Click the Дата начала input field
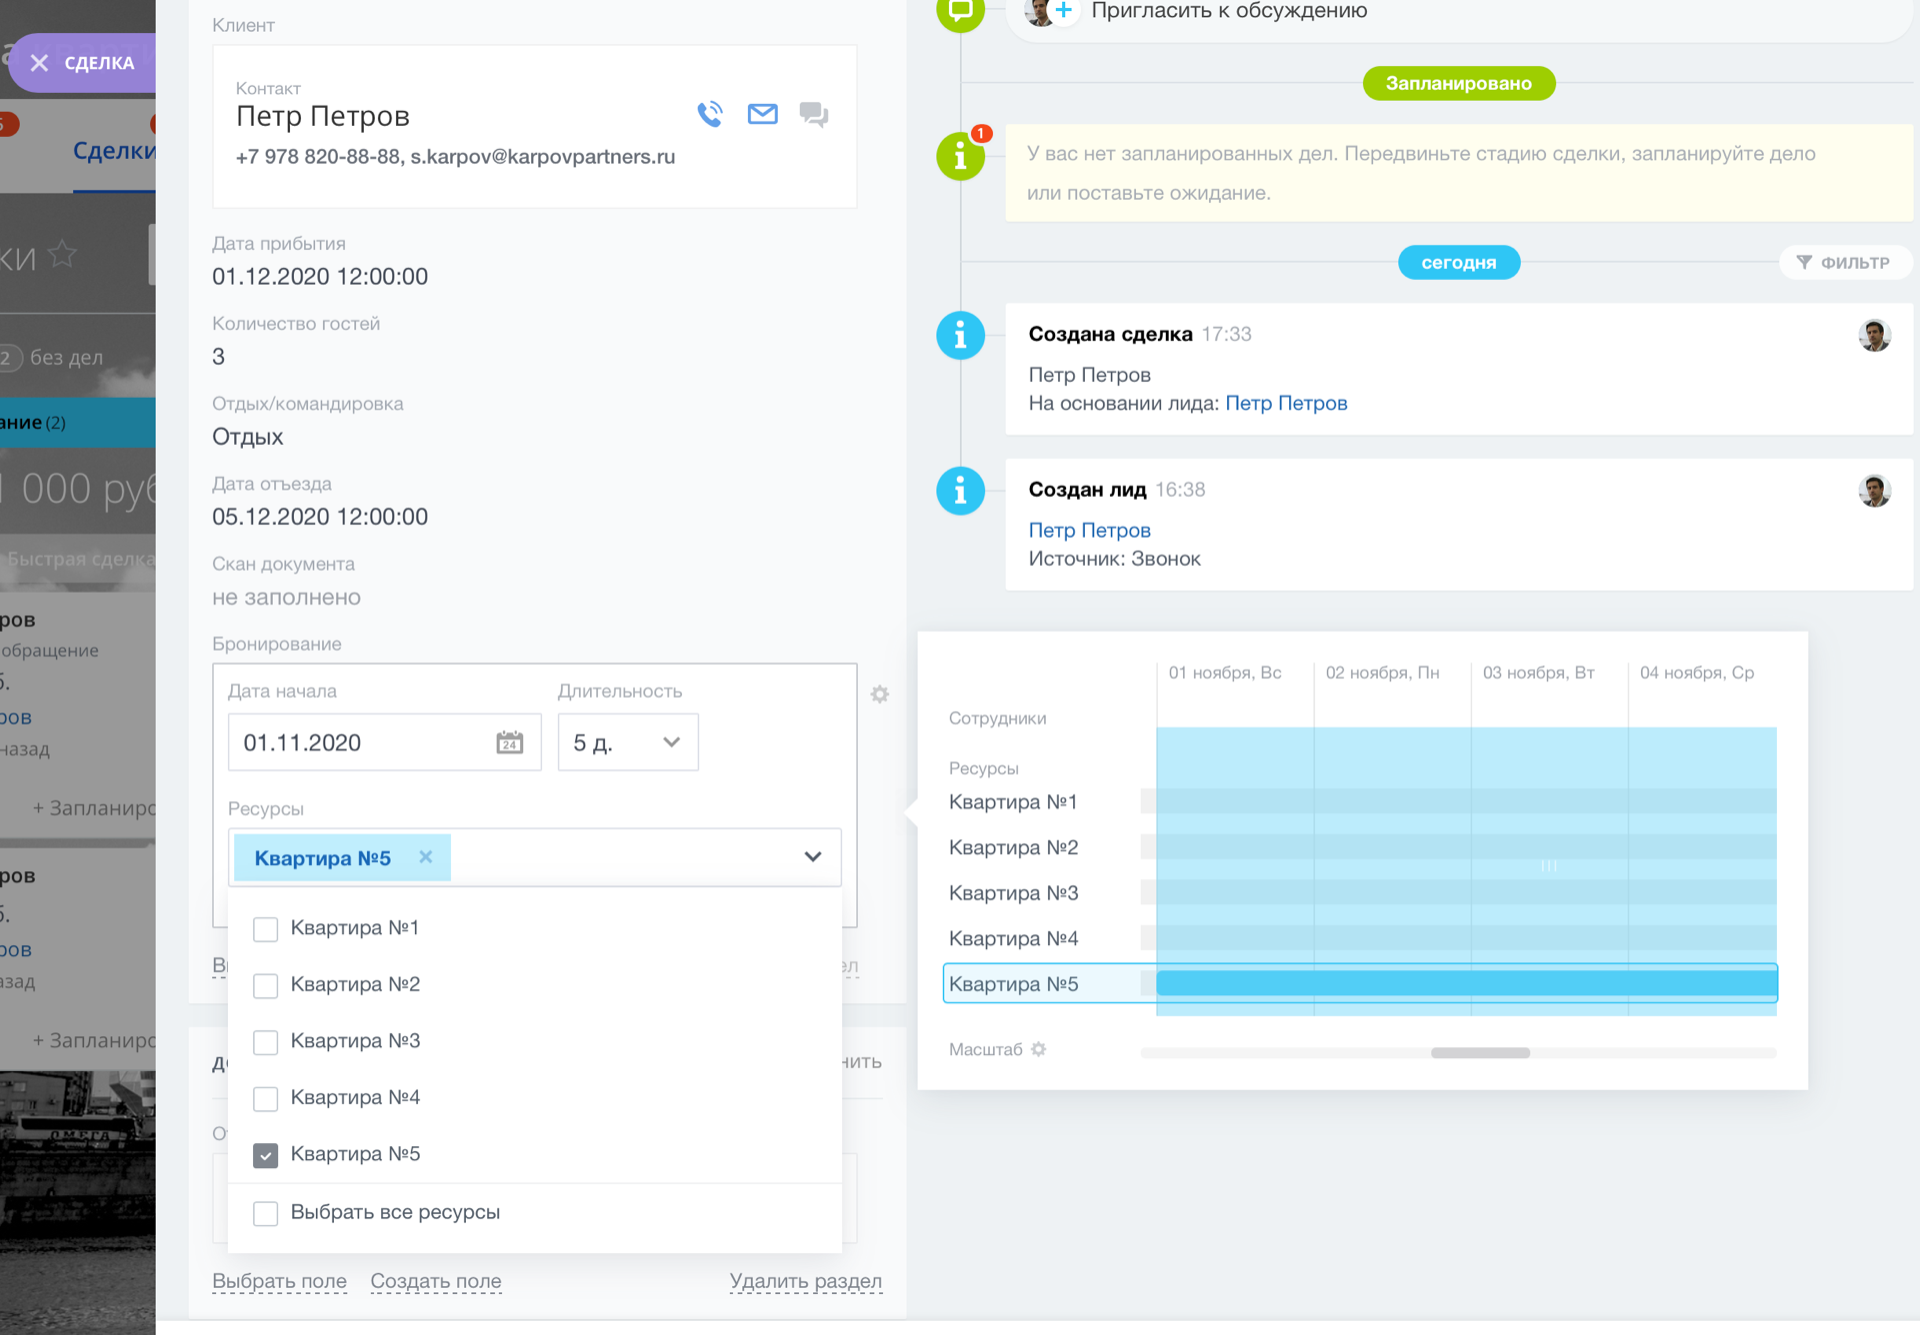Image resolution: width=1920 pixels, height=1335 pixels. pos(360,743)
